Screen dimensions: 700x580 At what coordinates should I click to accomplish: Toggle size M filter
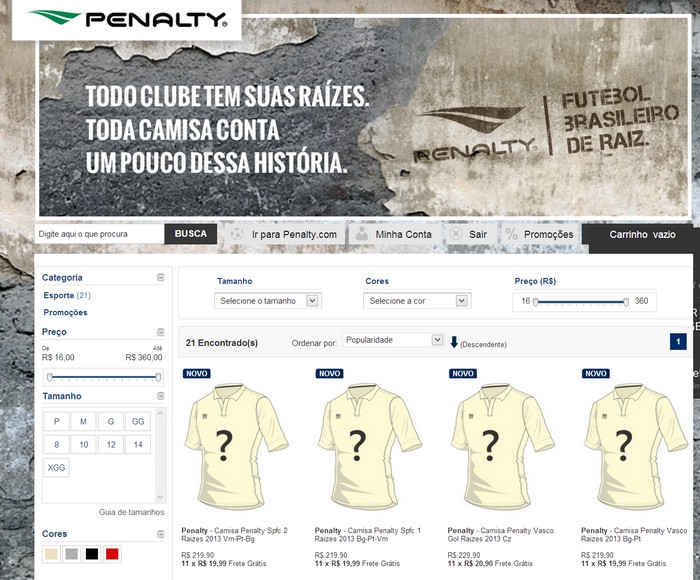(83, 421)
